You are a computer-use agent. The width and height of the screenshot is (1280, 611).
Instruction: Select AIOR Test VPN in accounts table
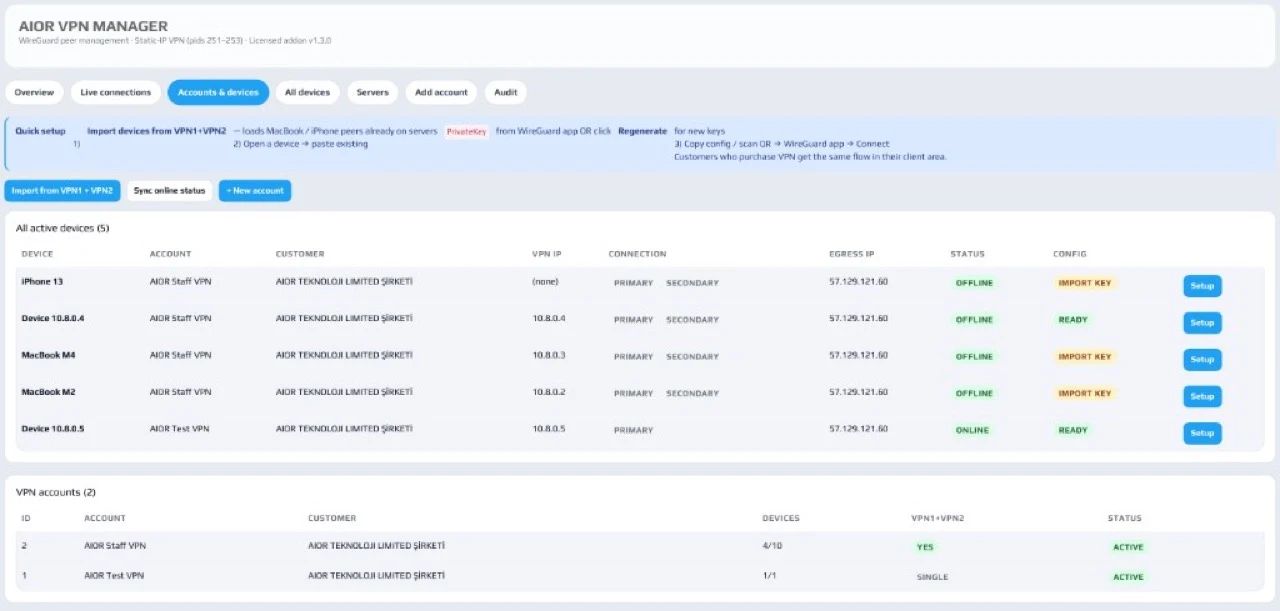114,576
